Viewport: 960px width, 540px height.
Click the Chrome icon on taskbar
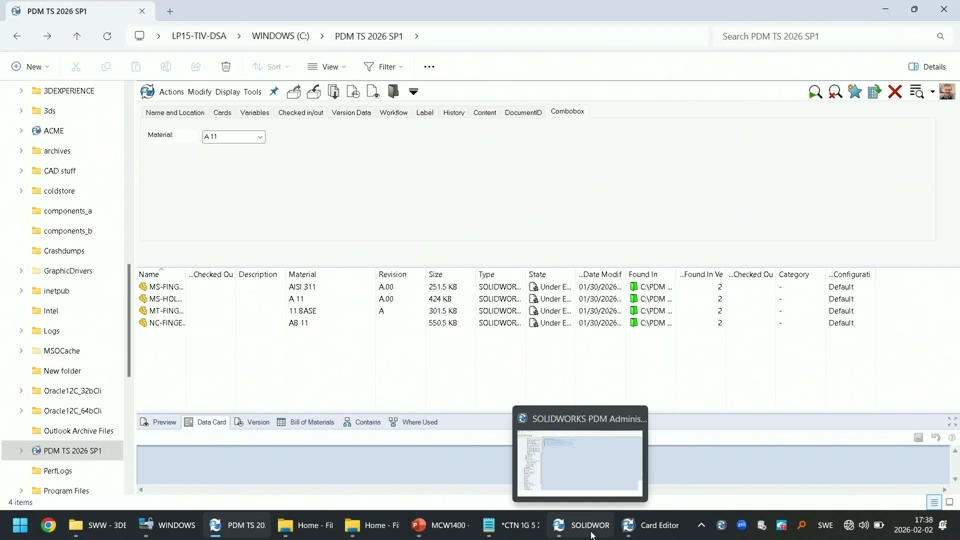pyautogui.click(x=48, y=525)
